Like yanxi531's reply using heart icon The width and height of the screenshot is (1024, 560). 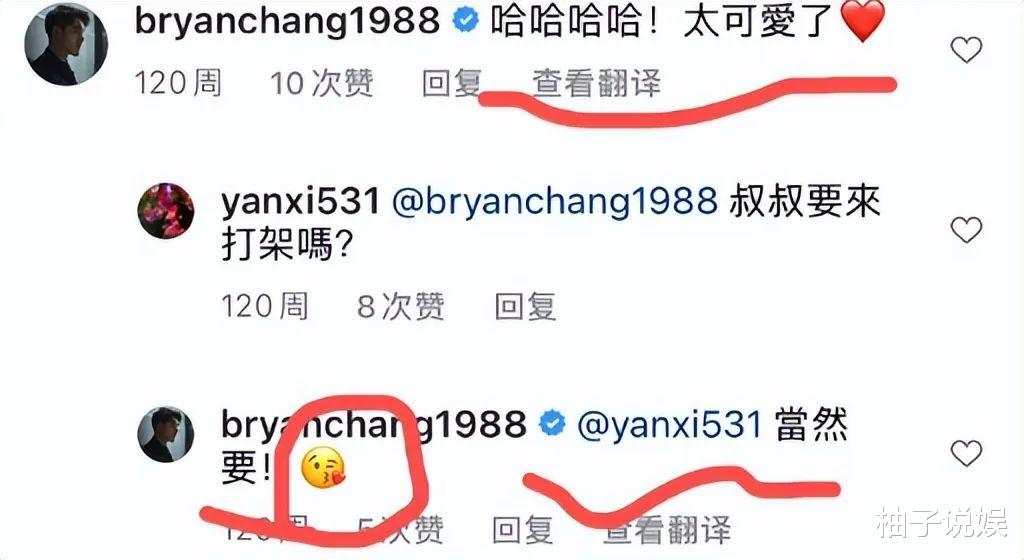[966, 230]
